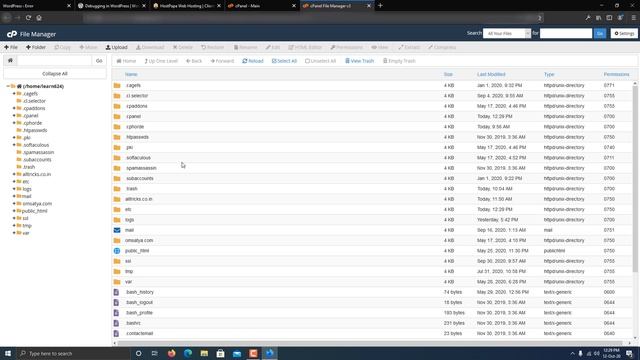640x360 pixels.
Task: Click the search text field
Action: 566,33
